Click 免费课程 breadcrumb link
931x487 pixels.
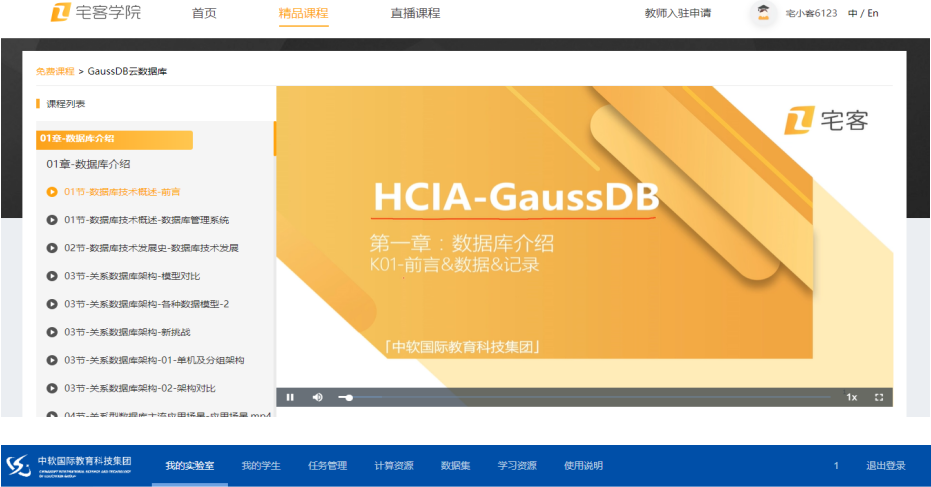[55, 71]
